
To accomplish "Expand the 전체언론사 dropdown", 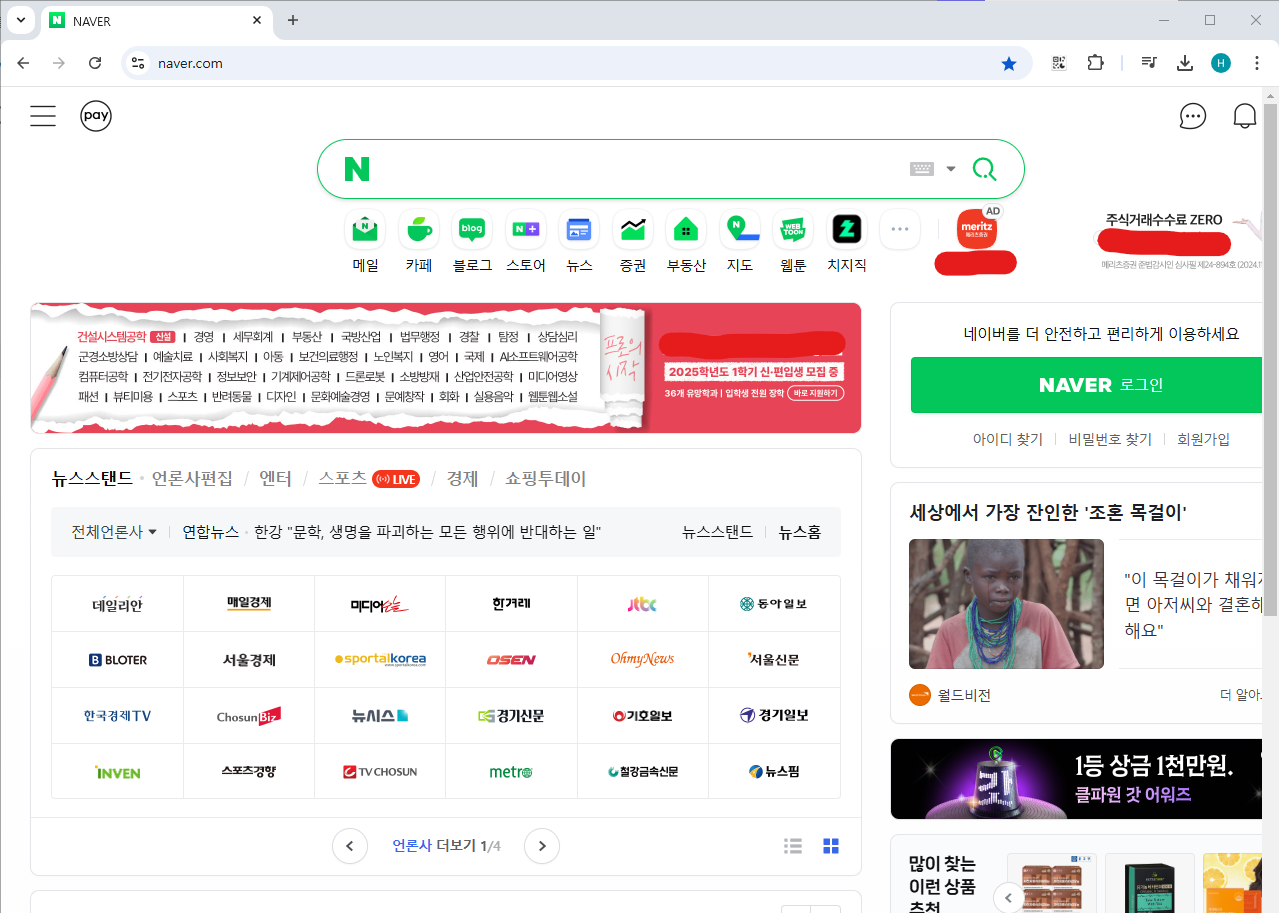I will (x=114, y=532).
